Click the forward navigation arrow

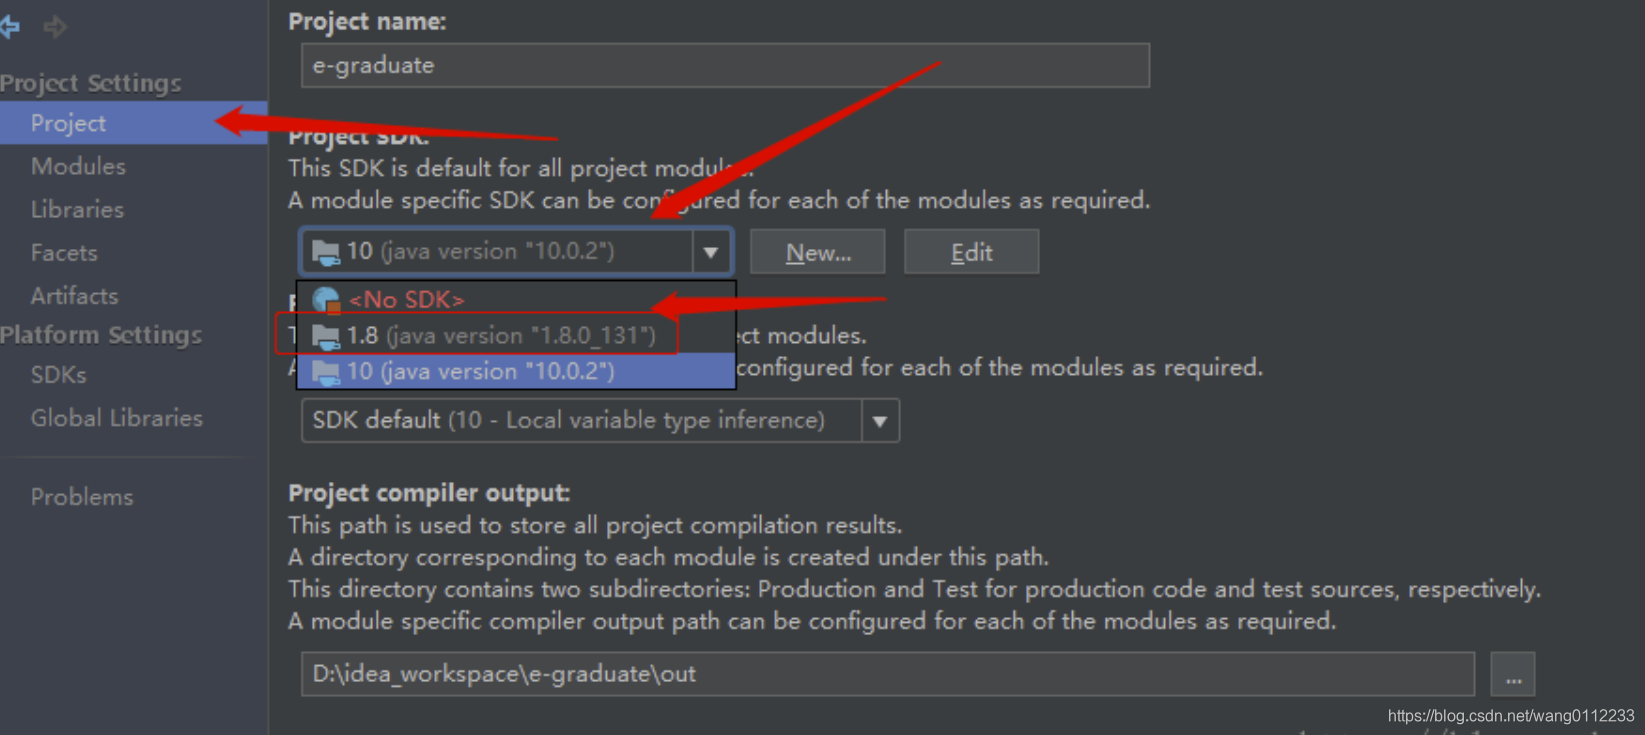pos(55,27)
